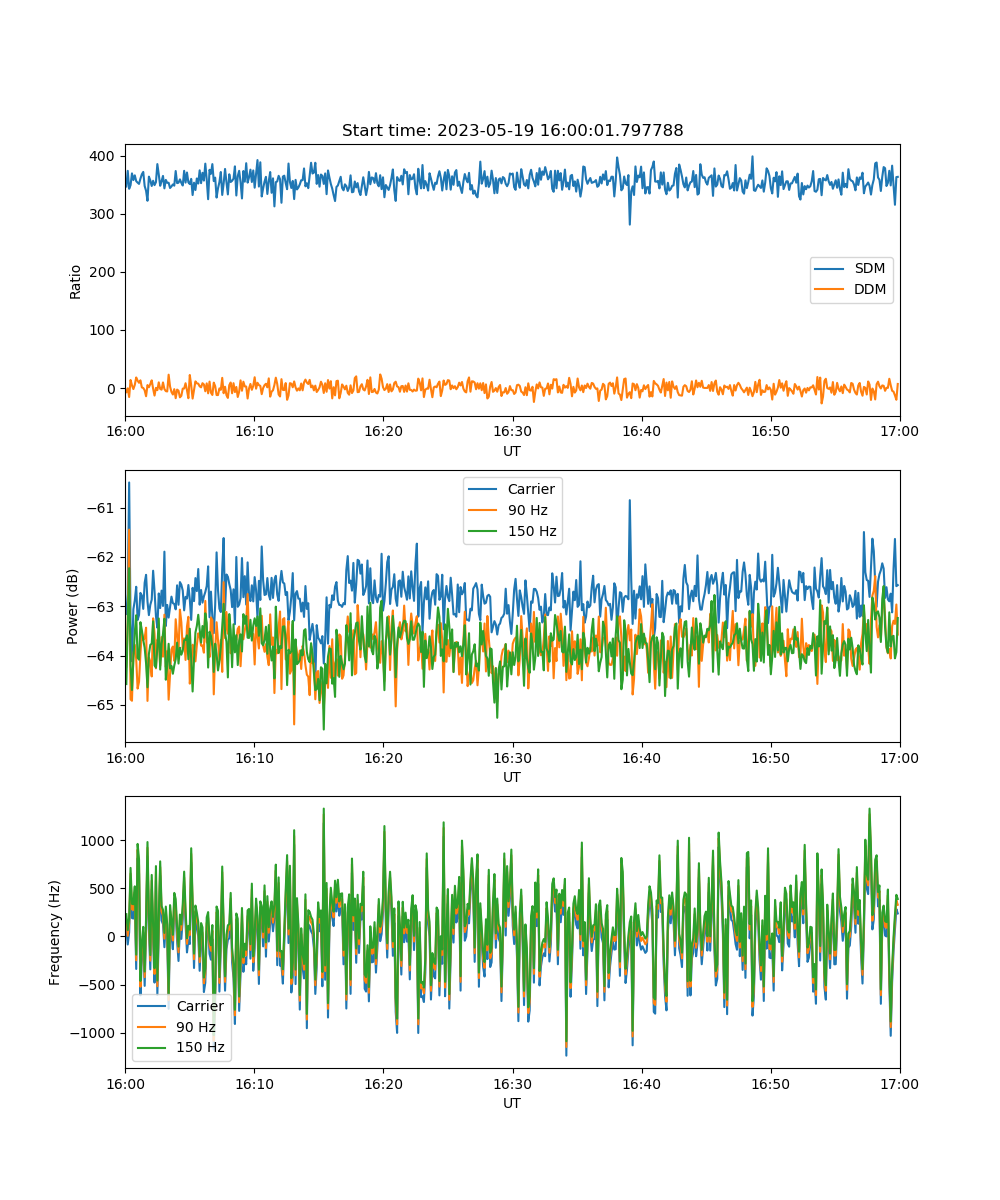Image resolution: width=1000 pixels, height=1200 pixels.
Task: Click the −61 tick on the Power axis
Action: [102, 508]
